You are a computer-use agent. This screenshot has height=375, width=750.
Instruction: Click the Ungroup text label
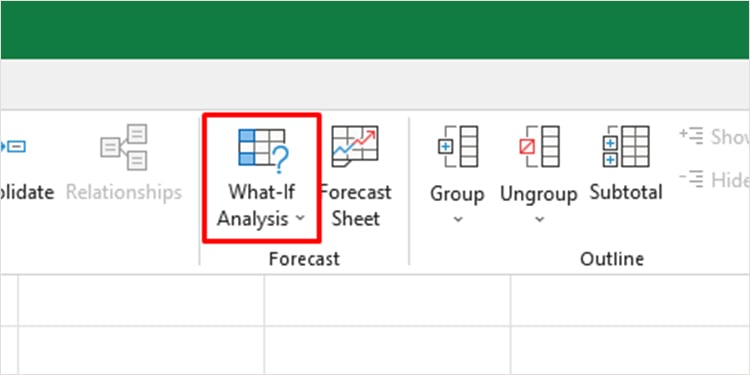pos(539,194)
